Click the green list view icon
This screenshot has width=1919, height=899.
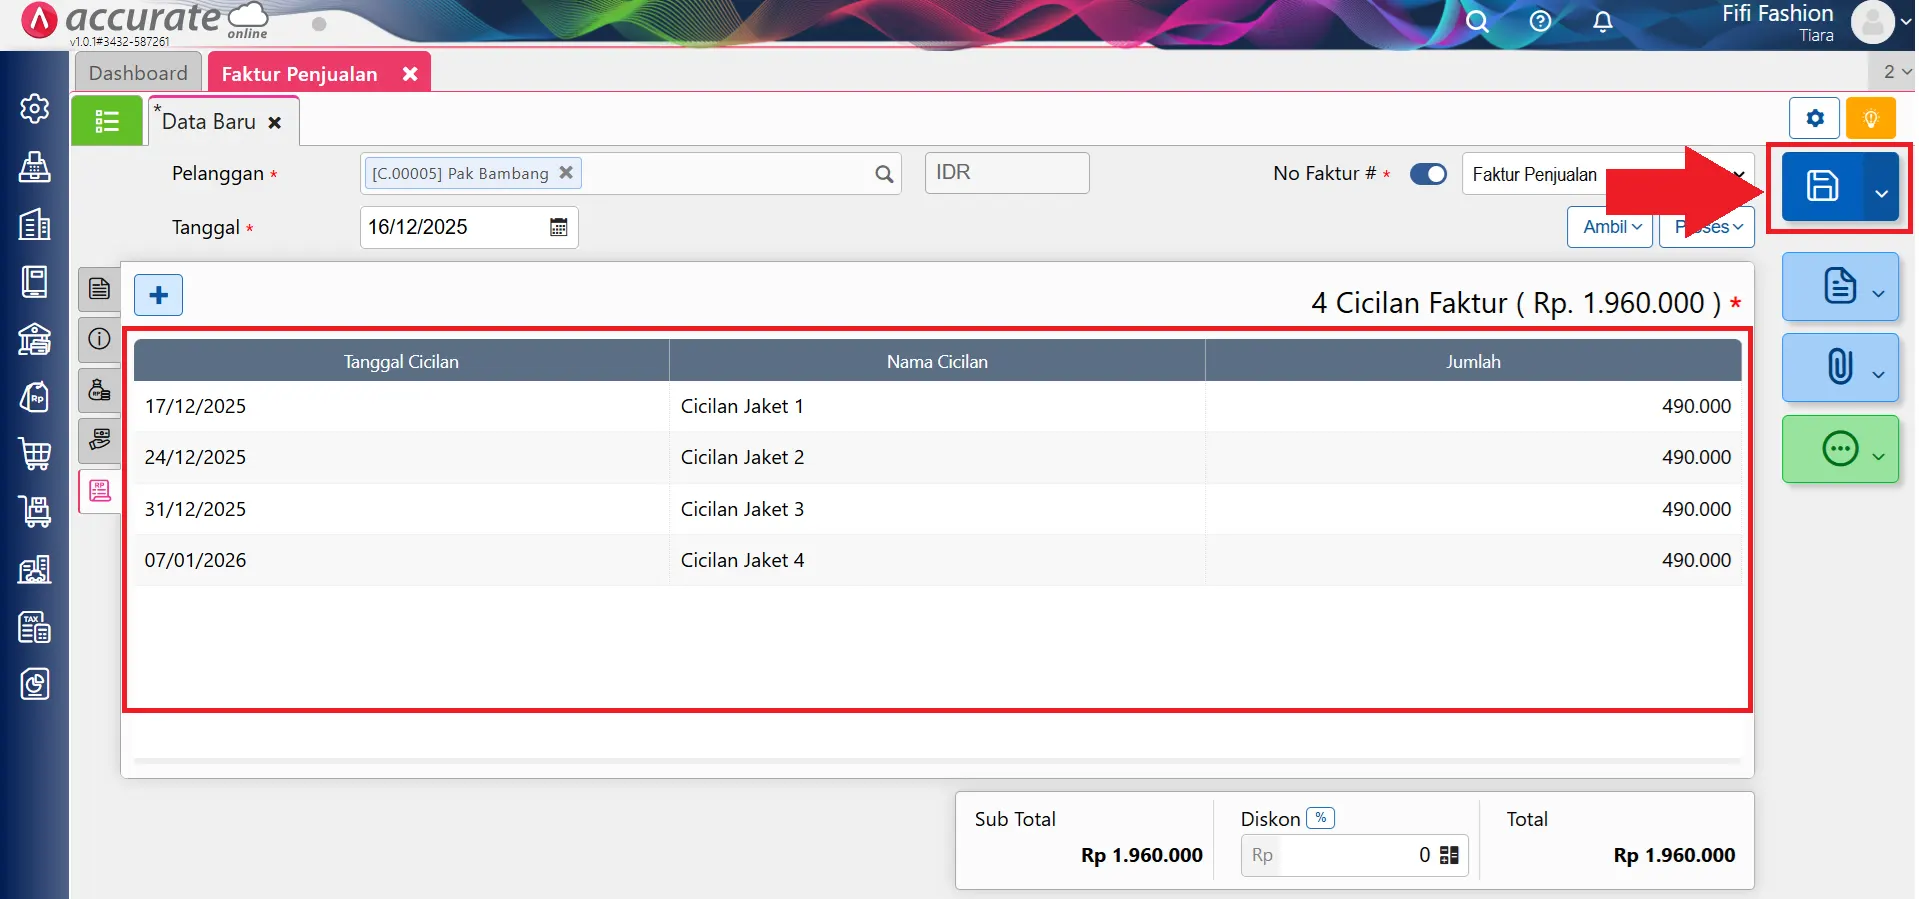(x=107, y=122)
